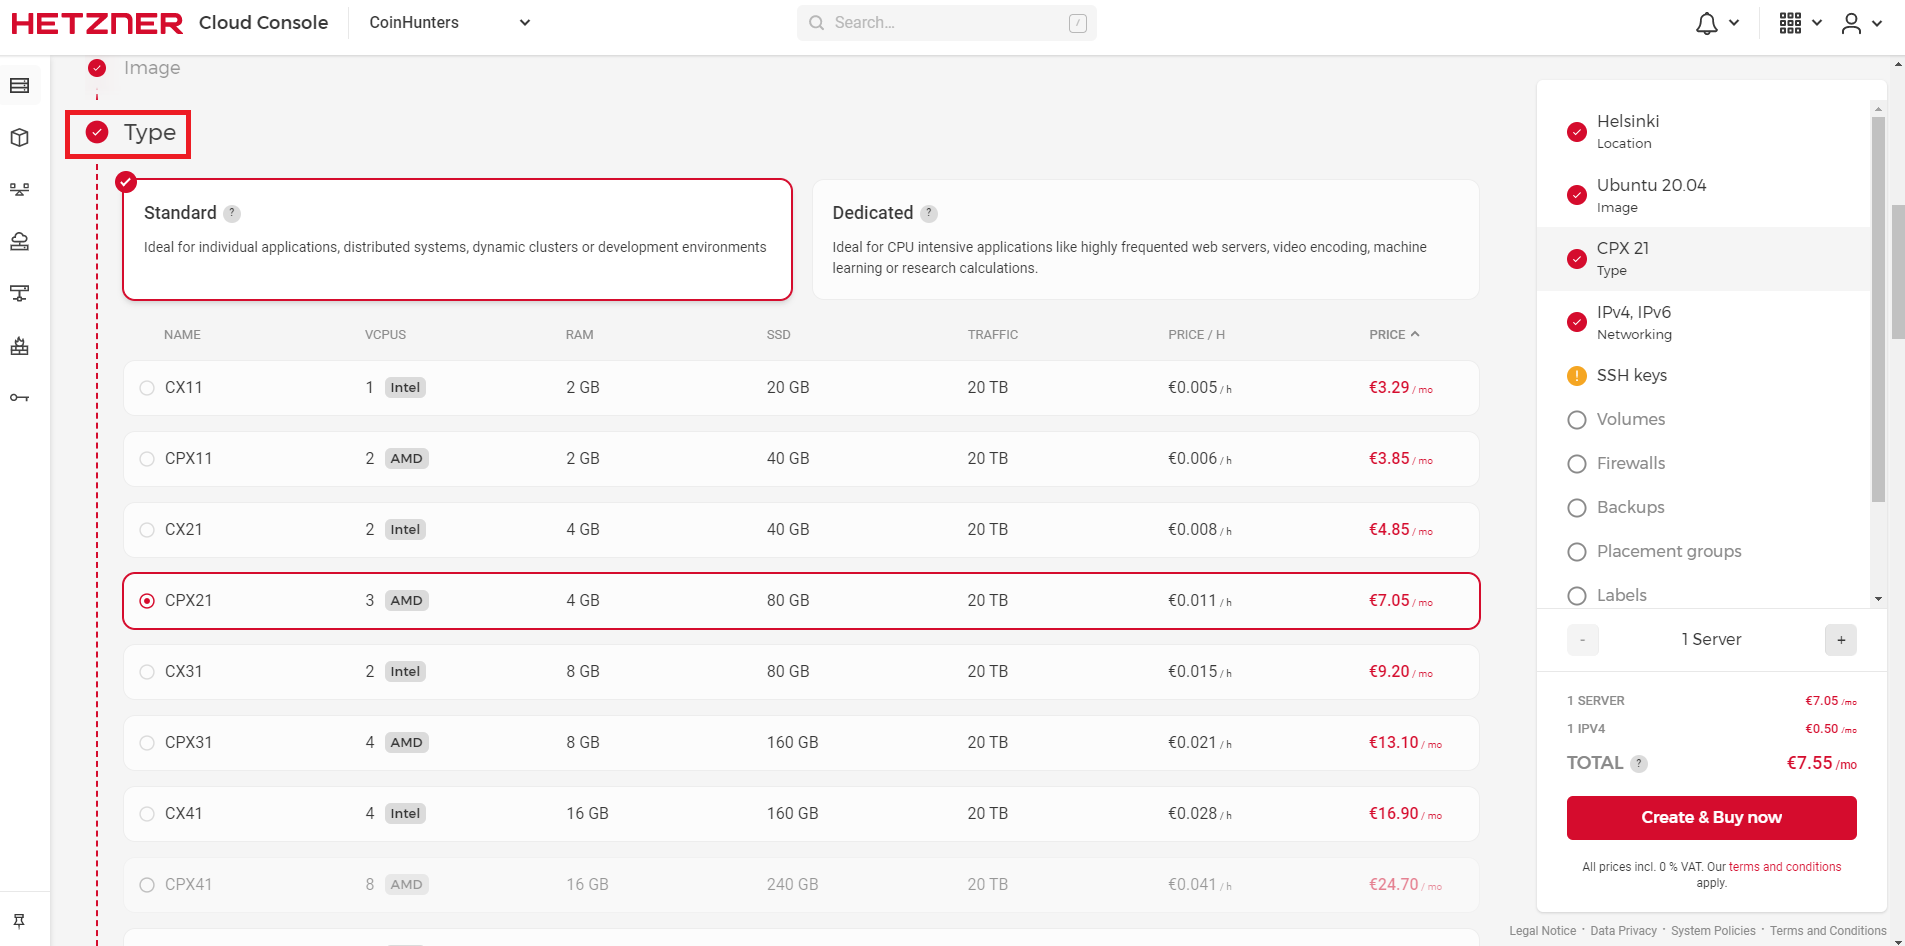Decrease server count with minus button
Viewport: 1905px width, 946px height.
pos(1583,640)
